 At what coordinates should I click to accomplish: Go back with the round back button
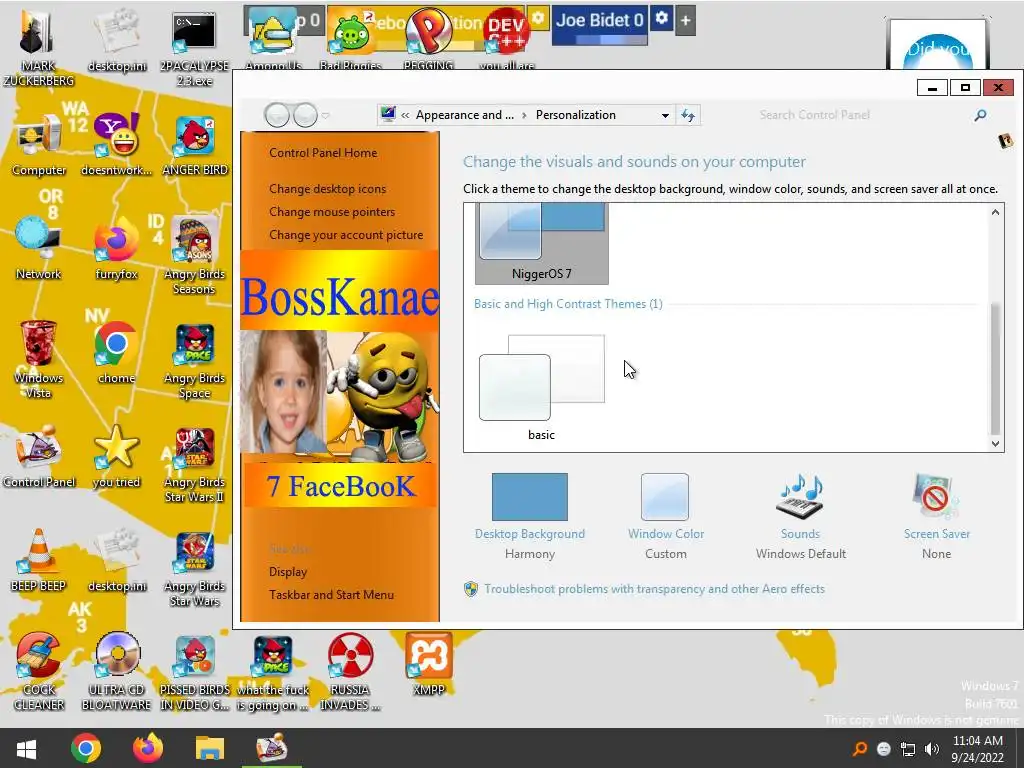(277, 116)
